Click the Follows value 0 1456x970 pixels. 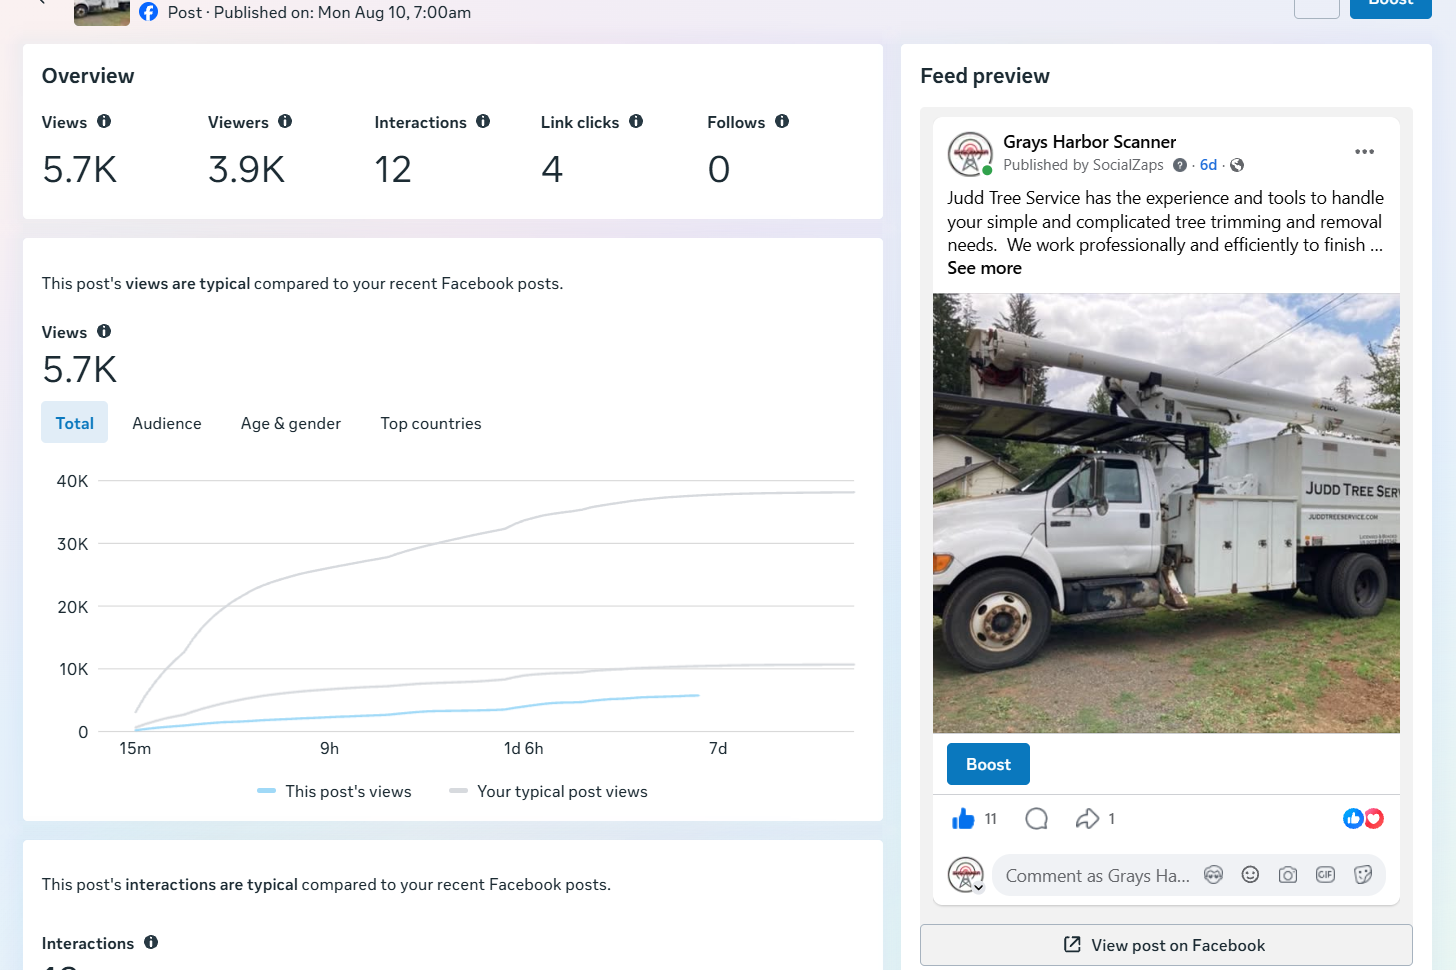[719, 170]
